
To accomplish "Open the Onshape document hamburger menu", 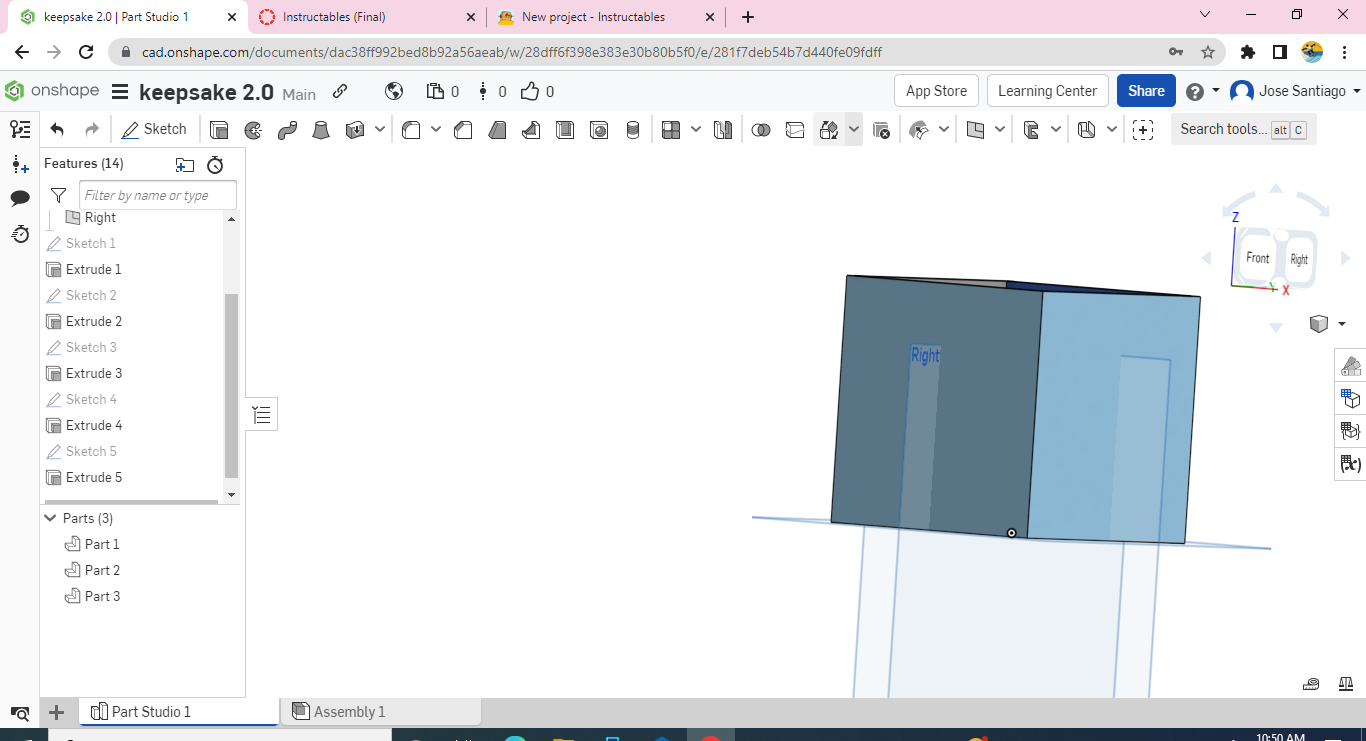I will (120, 92).
